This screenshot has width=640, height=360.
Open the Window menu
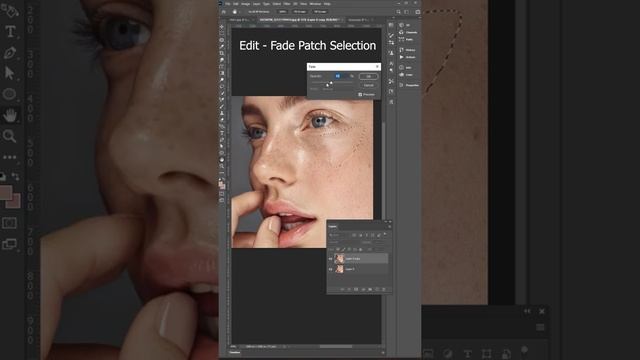click(x=315, y=4)
